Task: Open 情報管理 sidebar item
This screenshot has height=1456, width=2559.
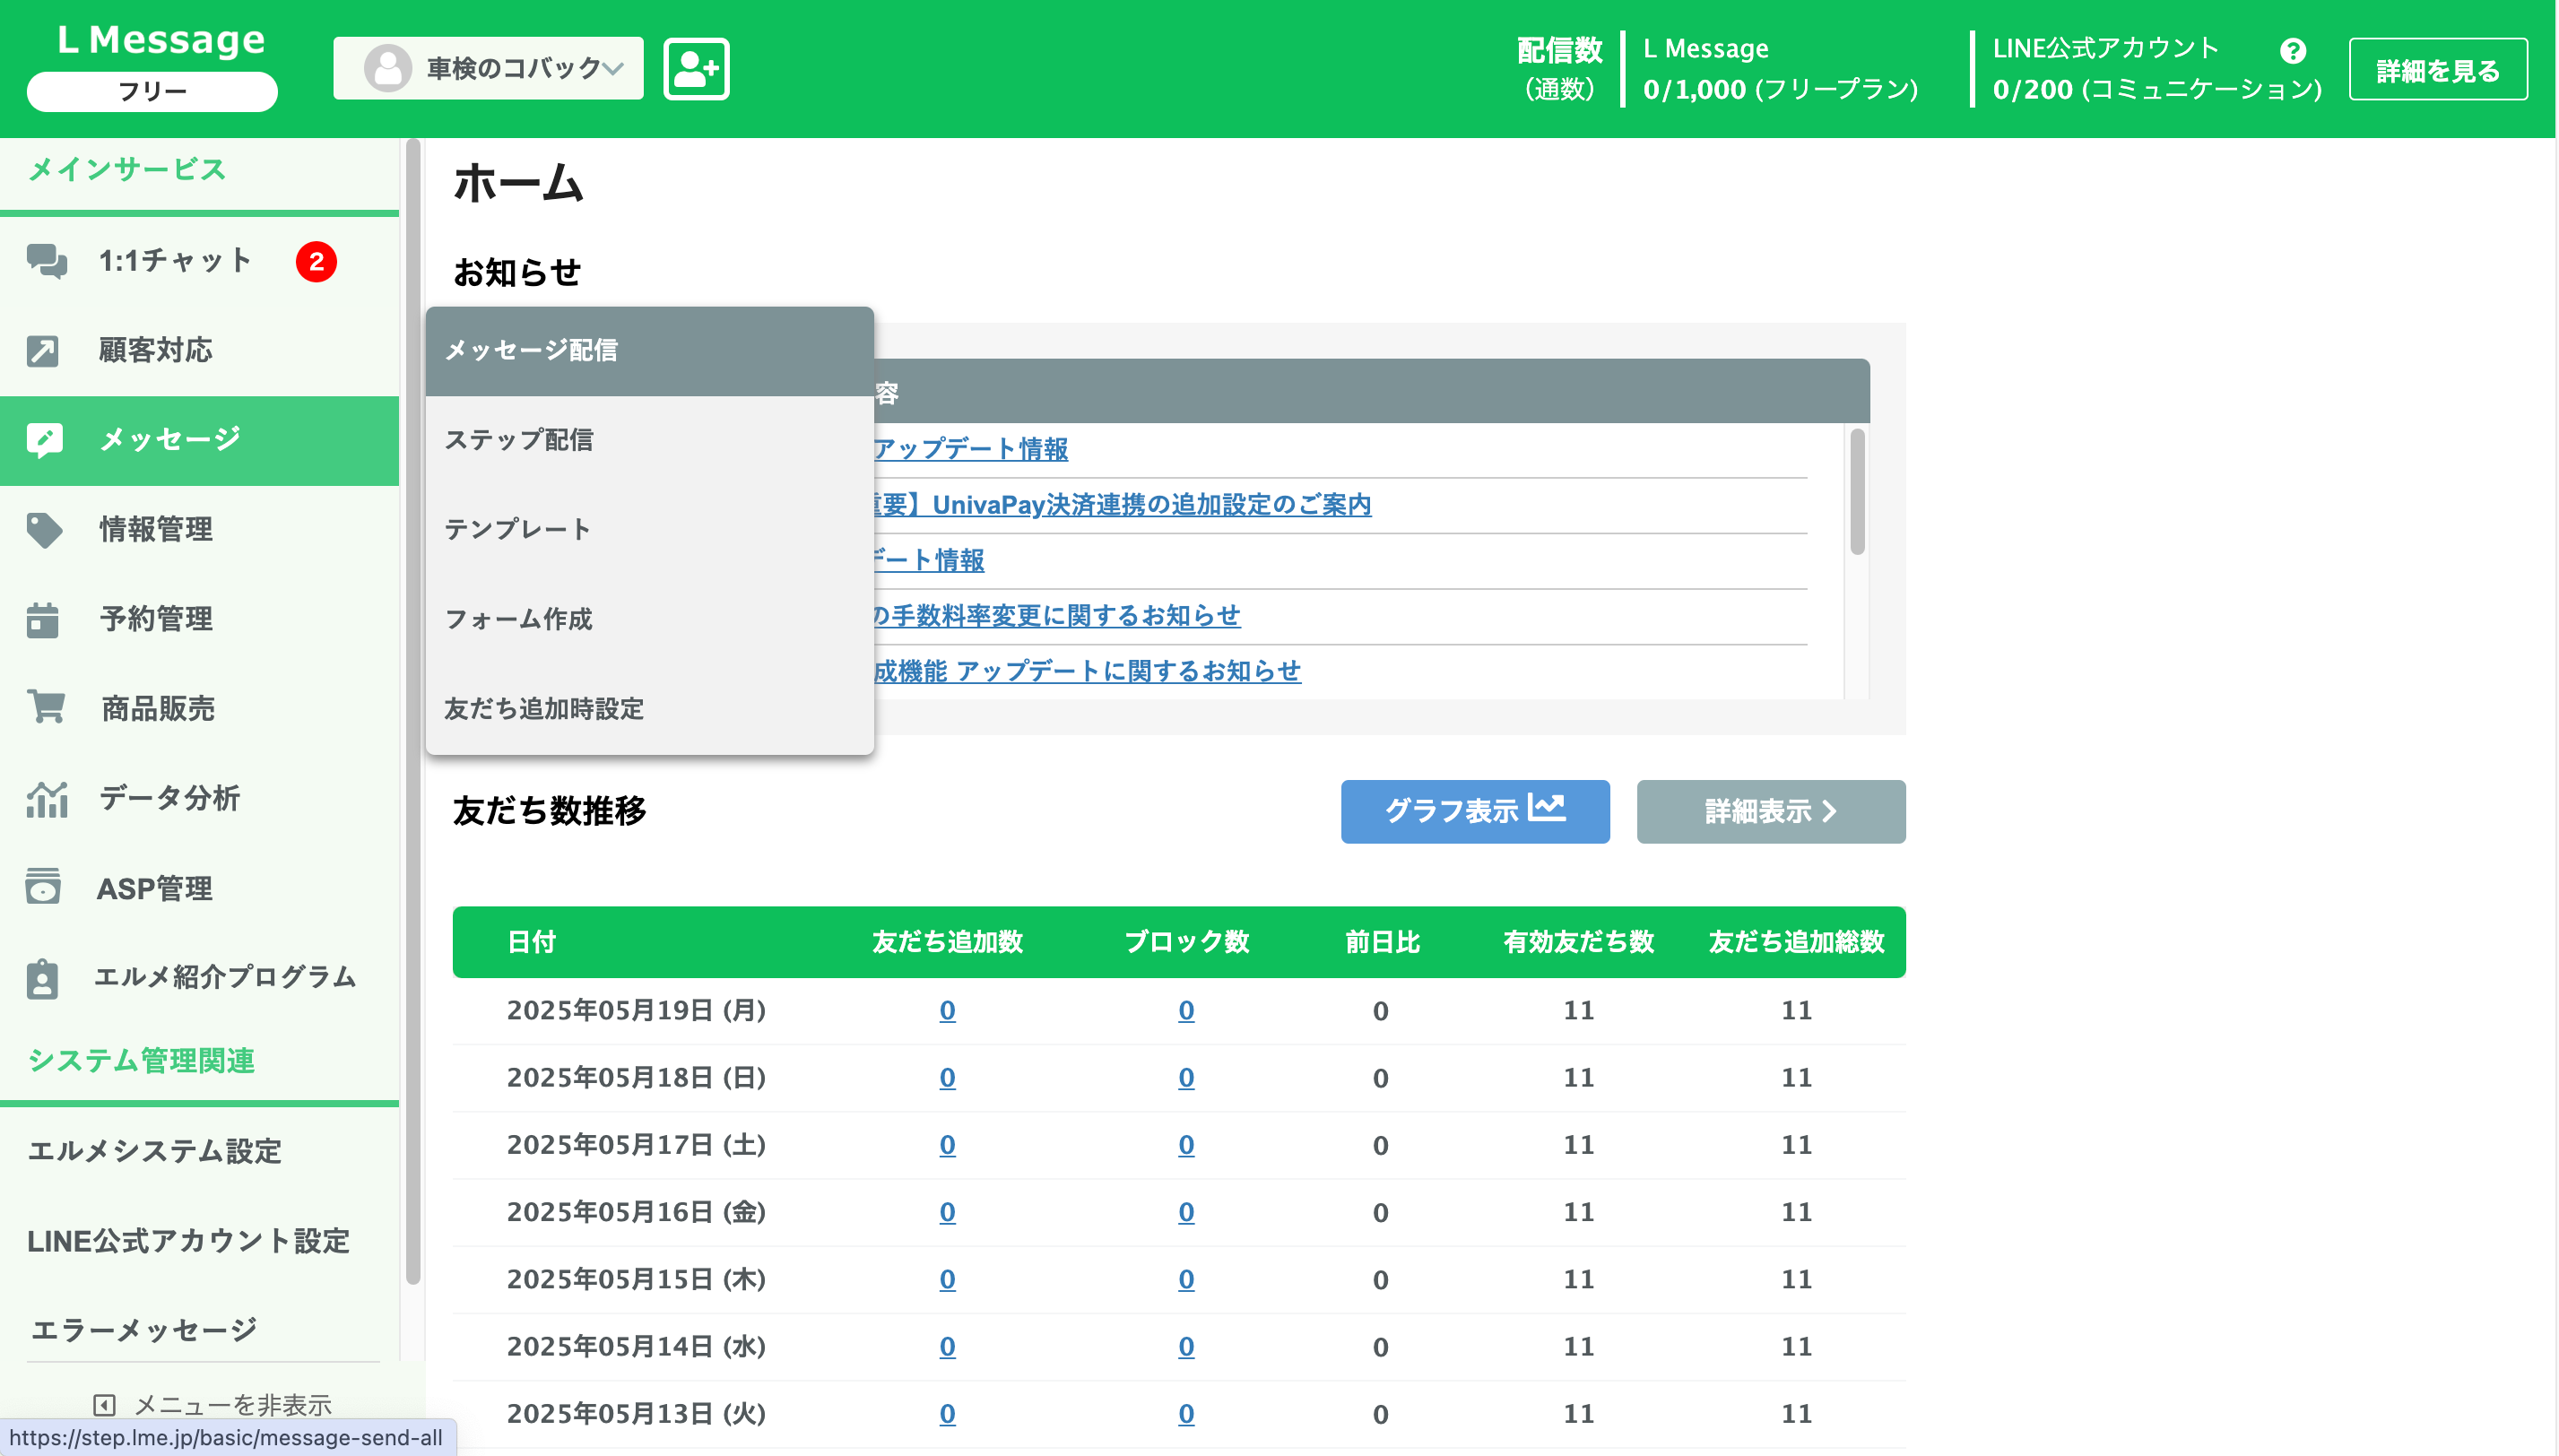Action: click(x=200, y=530)
